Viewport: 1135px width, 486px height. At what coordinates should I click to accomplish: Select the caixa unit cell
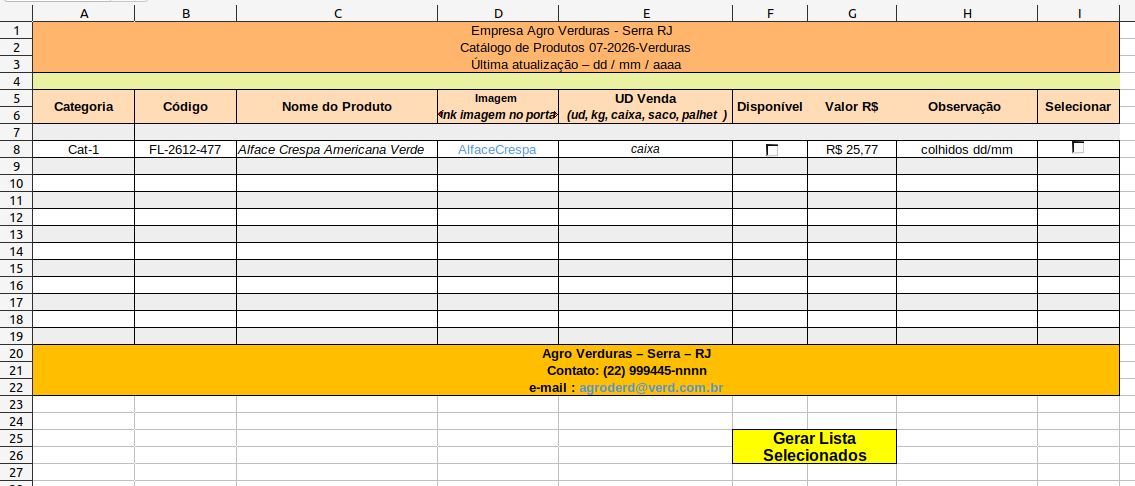645,150
